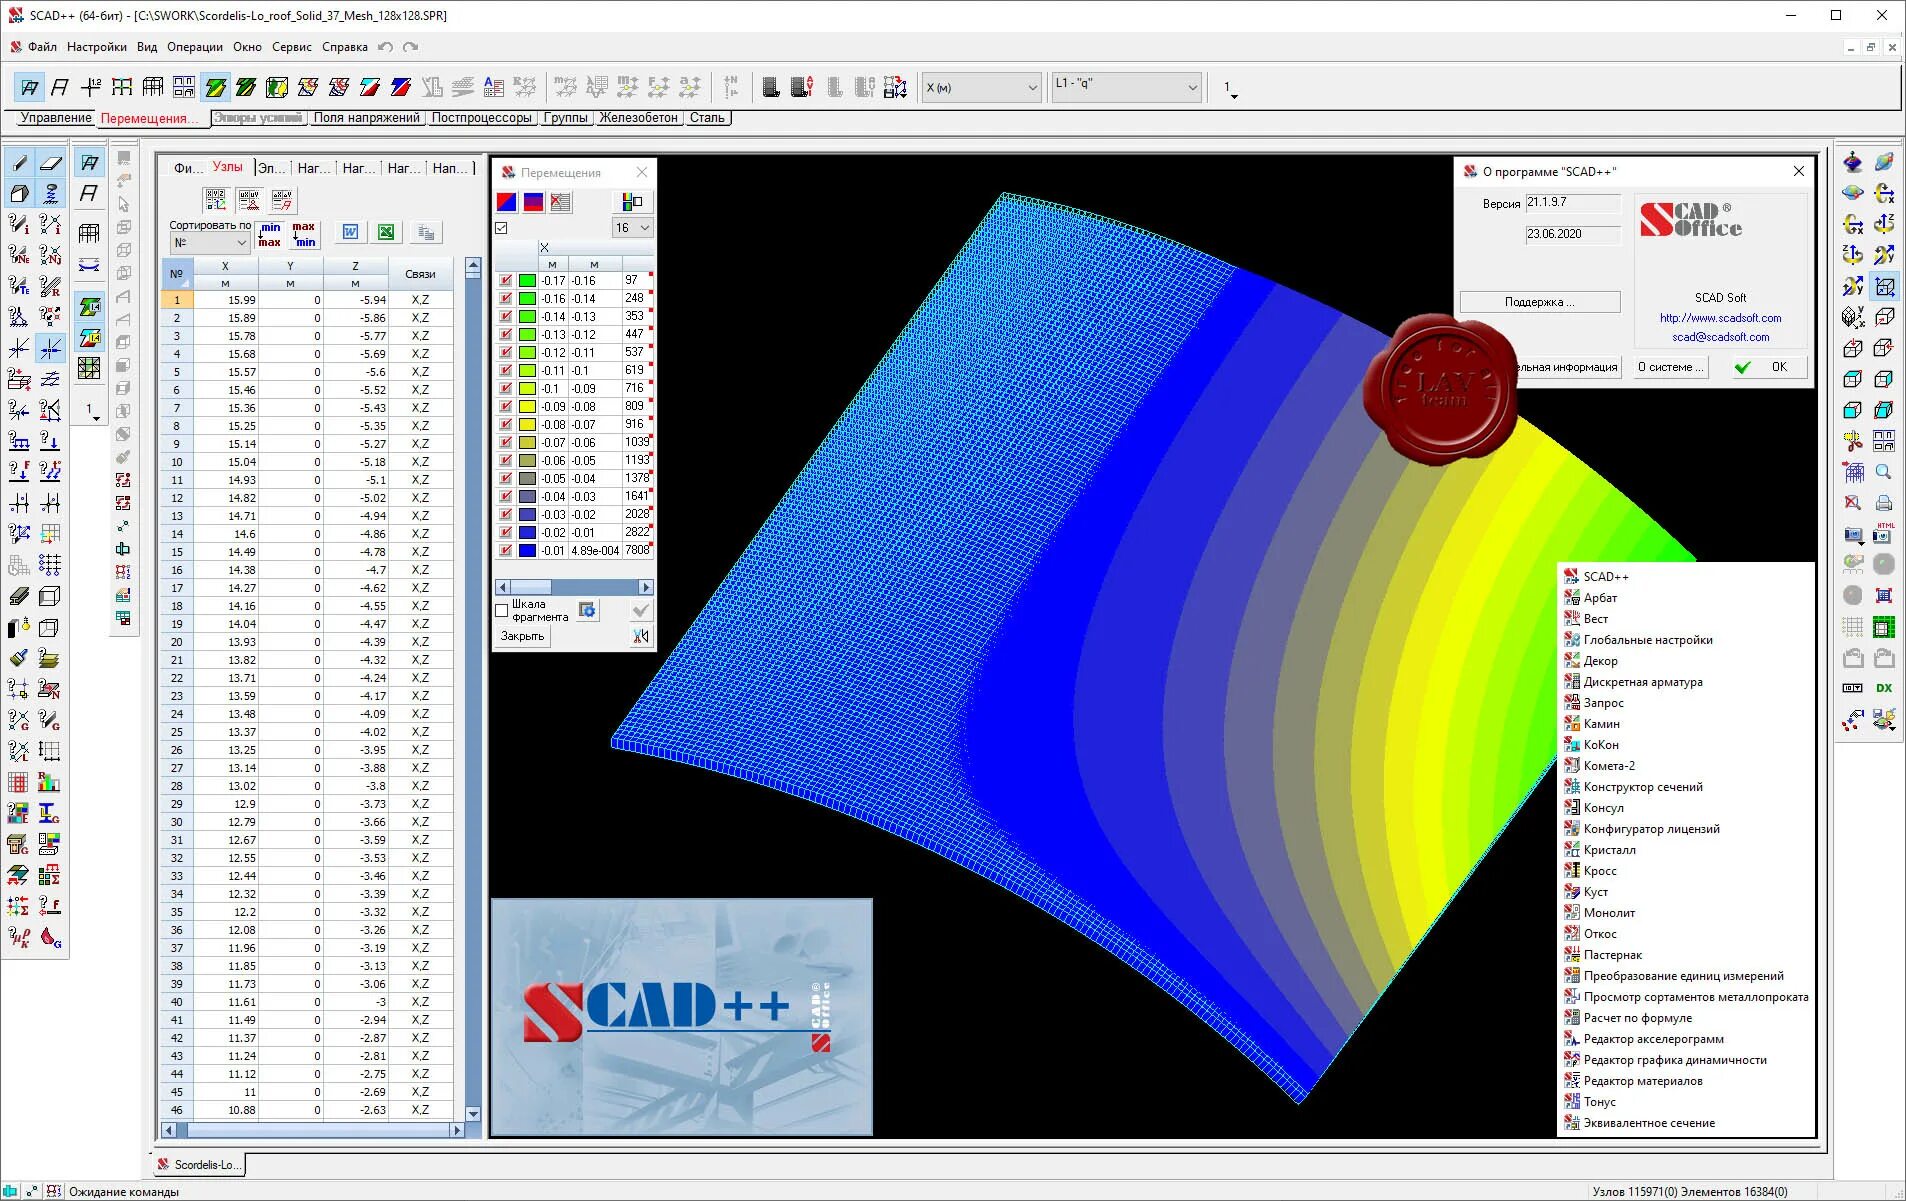The width and height of the screenshot is (1906, 1201).
Task: Expand the toolbar overflow arrow next to 1
Action: [1234, 97]
